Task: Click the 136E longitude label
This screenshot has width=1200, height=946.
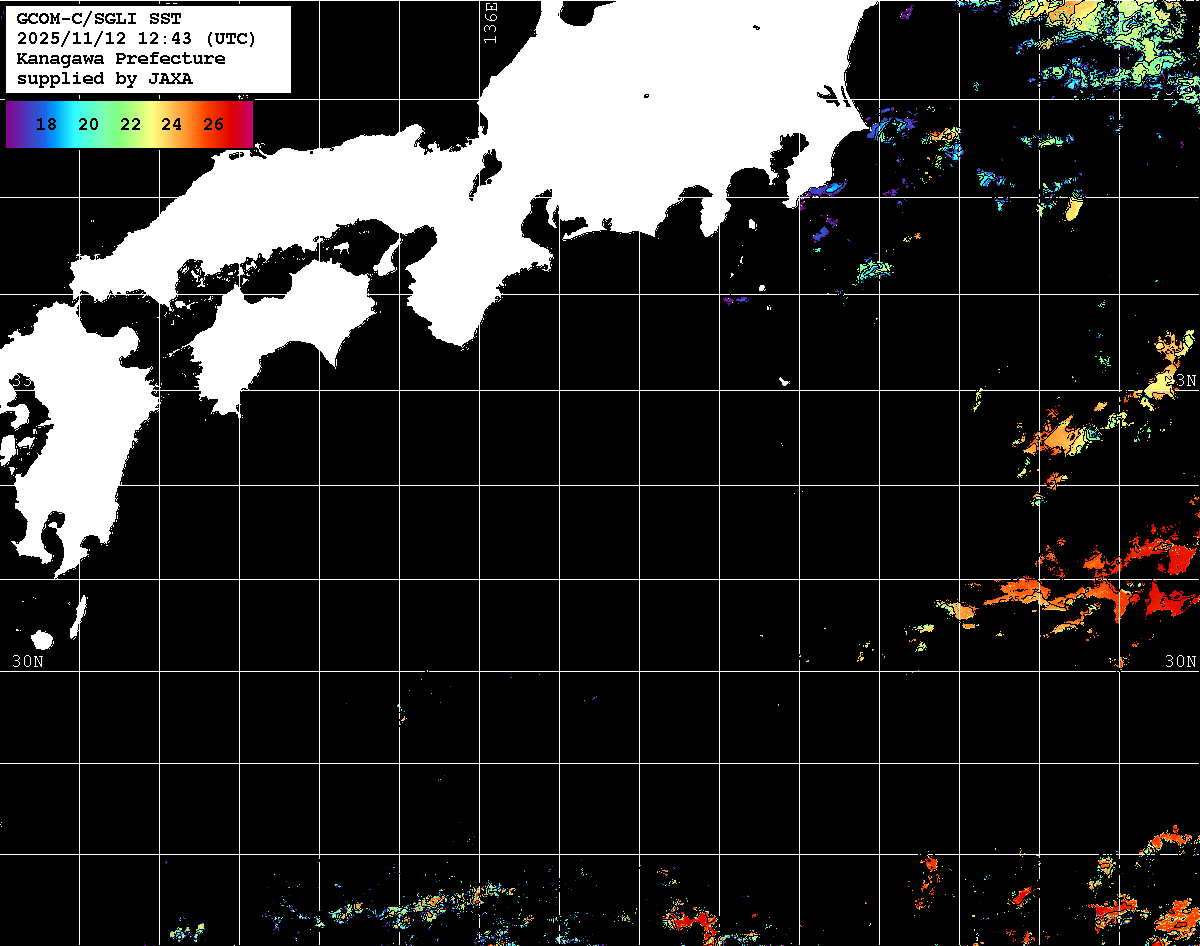Action: [x=490, y=20]
